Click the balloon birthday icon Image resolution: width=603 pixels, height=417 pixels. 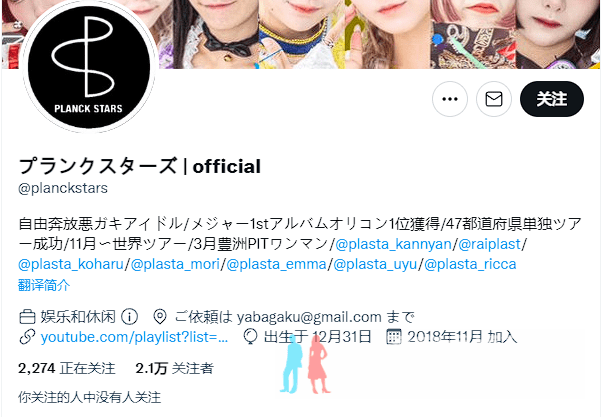pyautogui.click(x=250, y=337)
